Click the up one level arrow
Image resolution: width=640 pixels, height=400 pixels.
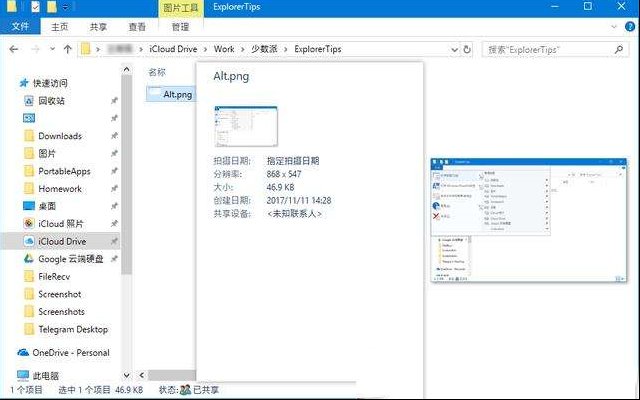tap(67, 48)
